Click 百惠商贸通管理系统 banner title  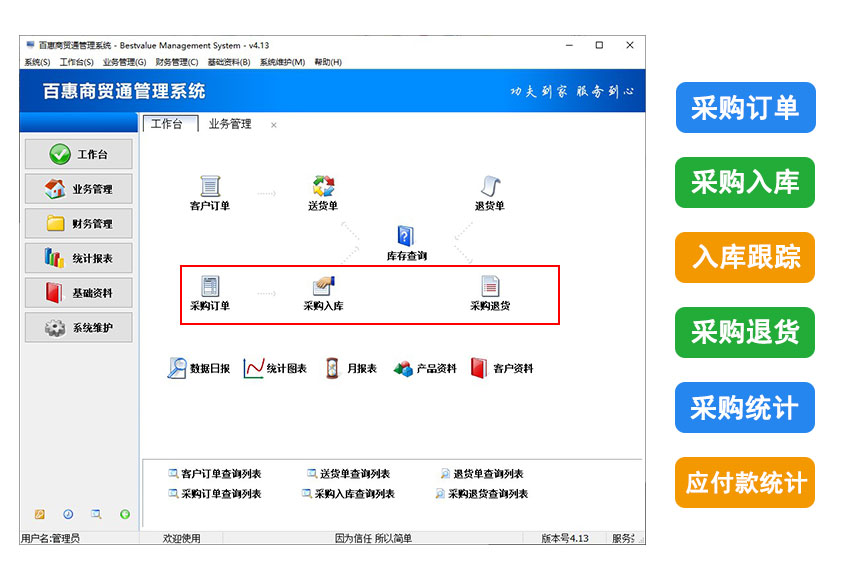(x=124, y=91)
